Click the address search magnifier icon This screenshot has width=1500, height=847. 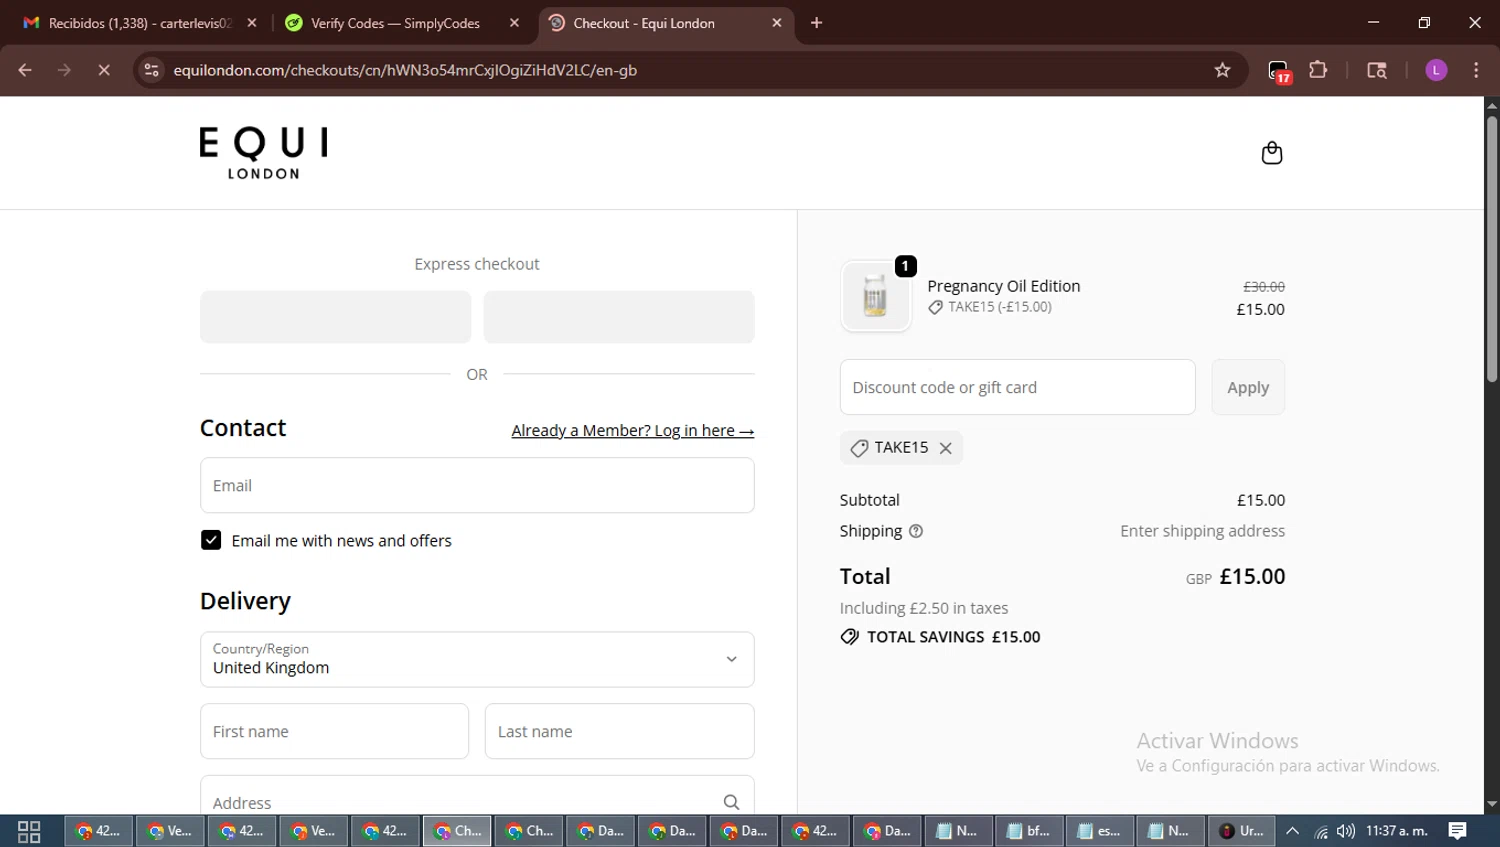coord(731,802)
